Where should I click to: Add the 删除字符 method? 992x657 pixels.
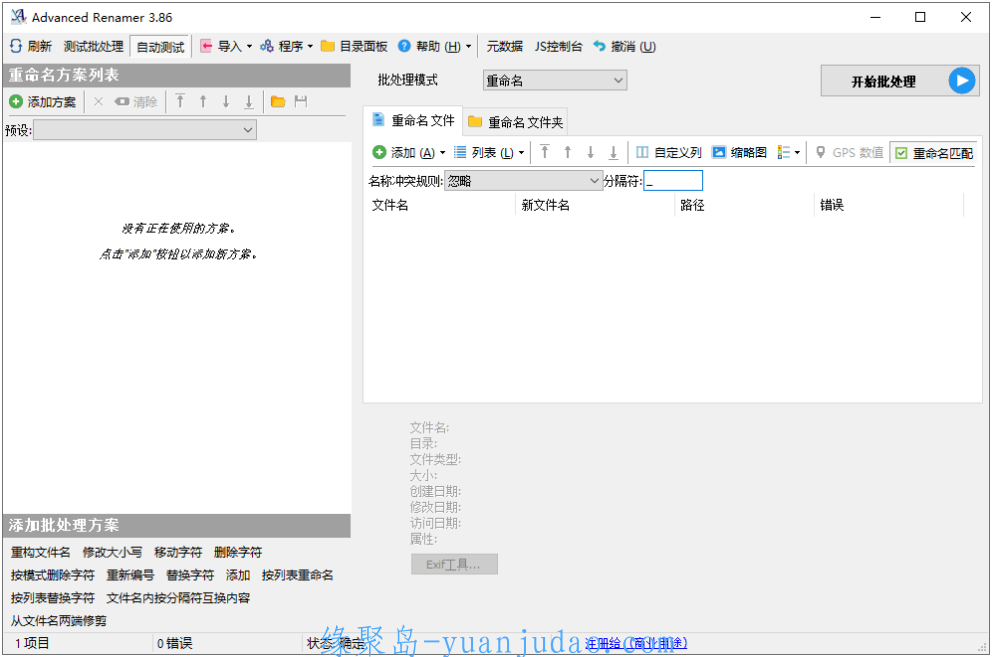(x=238, y=553)
